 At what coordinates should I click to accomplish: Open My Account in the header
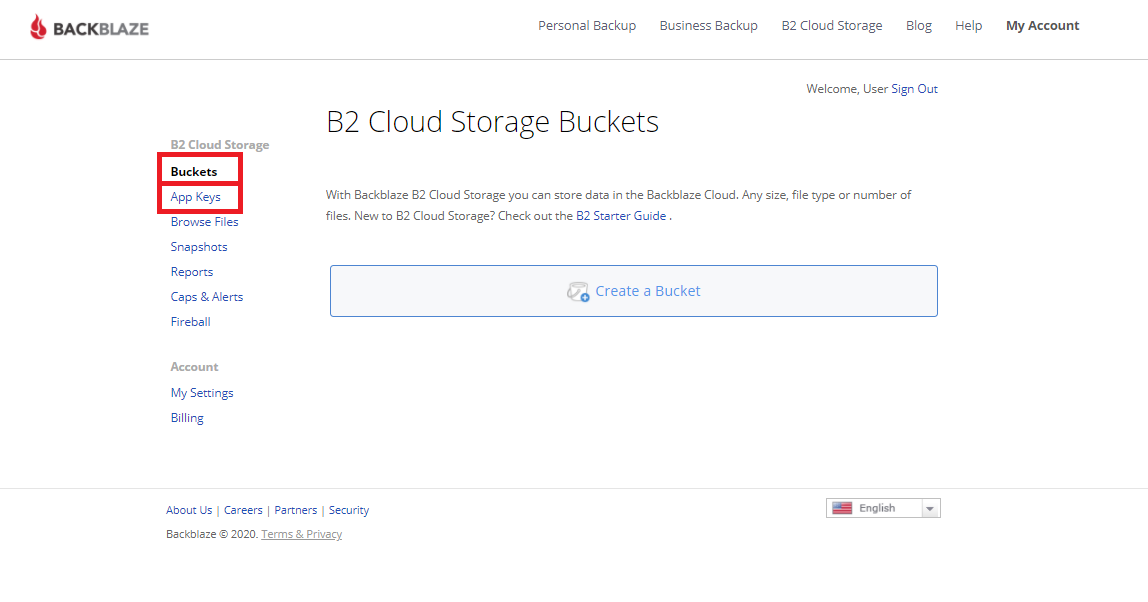(1042, 26)
